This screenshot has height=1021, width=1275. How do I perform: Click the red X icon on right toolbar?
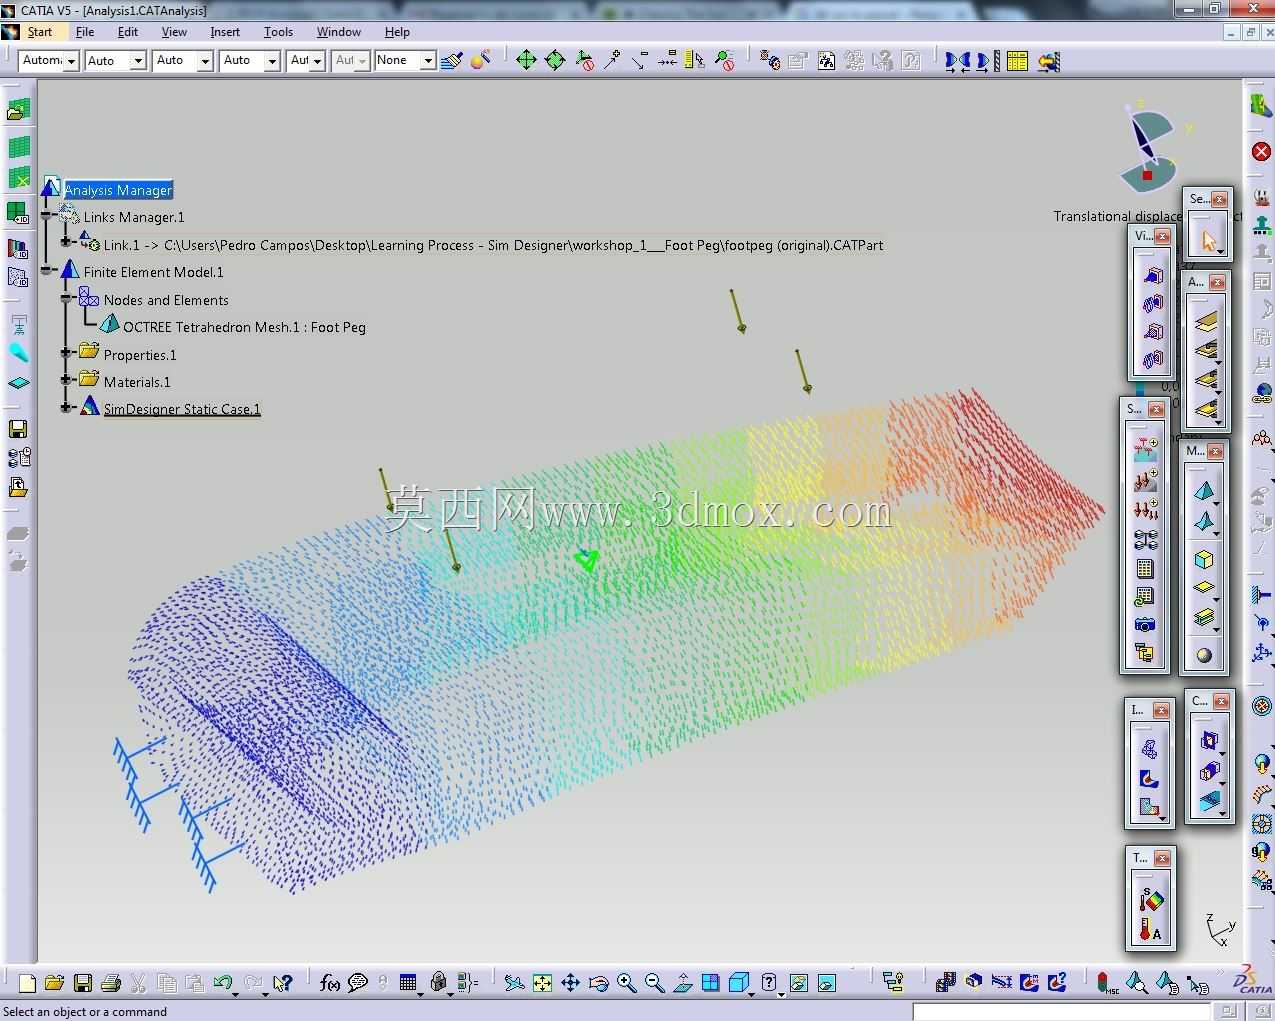[x=1261, y=152]
